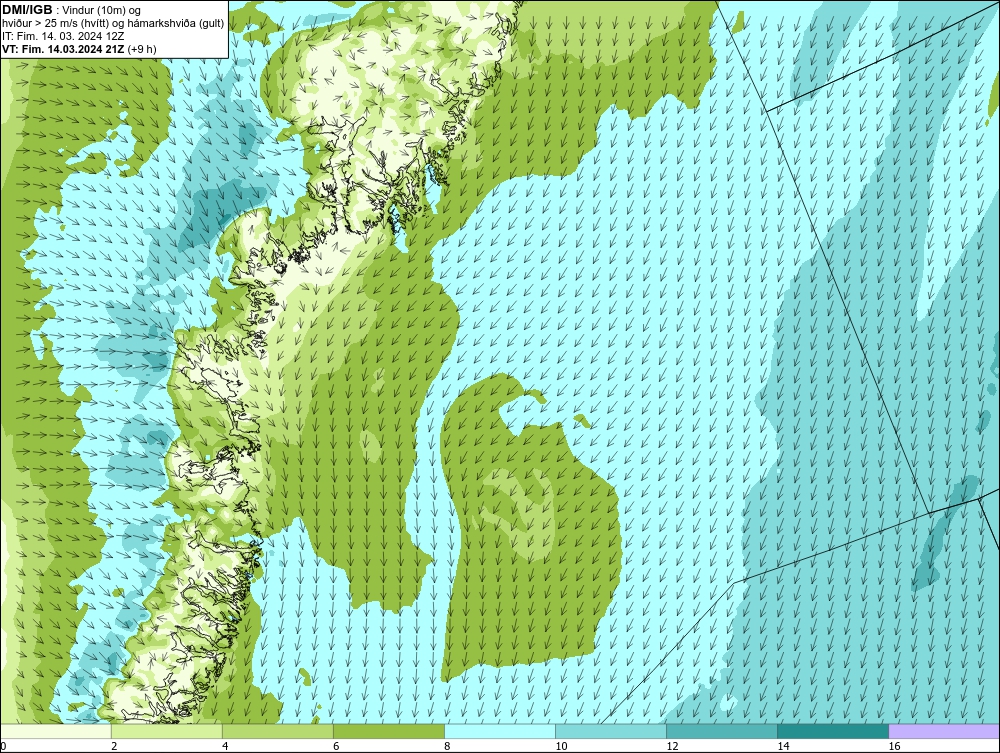The image size is (1000, 753).
Task: Click the 0–2 m/s legend color swatch
Action: click(55, 731)
